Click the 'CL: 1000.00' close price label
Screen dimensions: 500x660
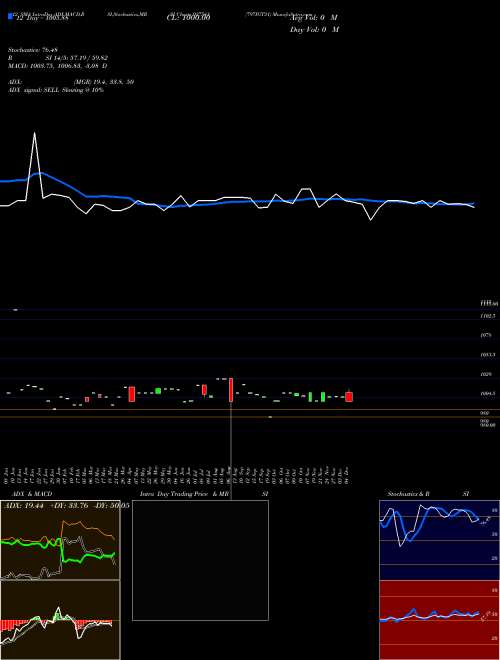(x=188, y=17)
